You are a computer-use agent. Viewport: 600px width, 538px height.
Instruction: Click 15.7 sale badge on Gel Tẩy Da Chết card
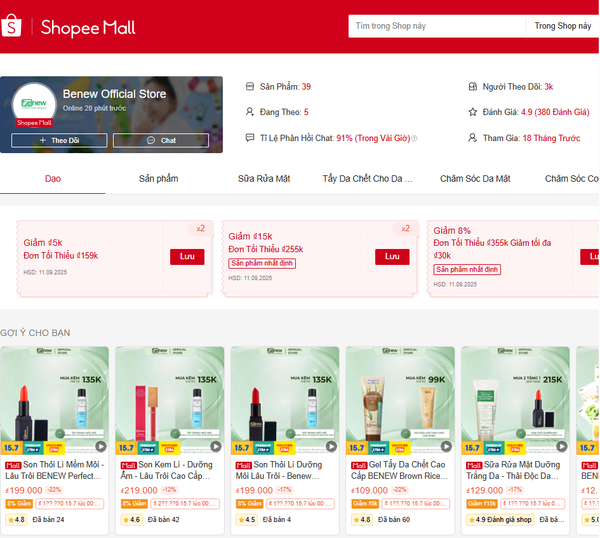356,448
